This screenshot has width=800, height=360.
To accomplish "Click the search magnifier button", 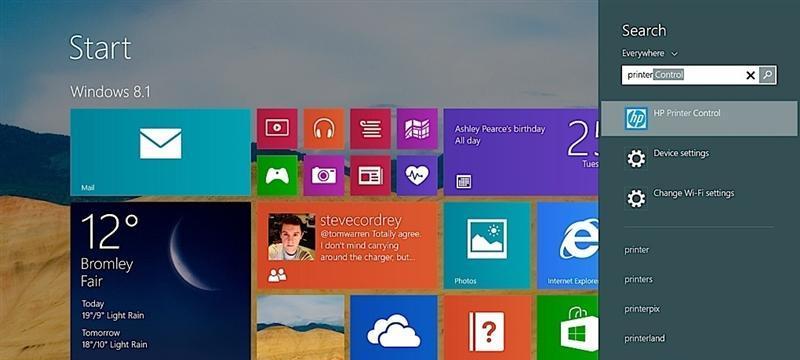I will (767, 75).
